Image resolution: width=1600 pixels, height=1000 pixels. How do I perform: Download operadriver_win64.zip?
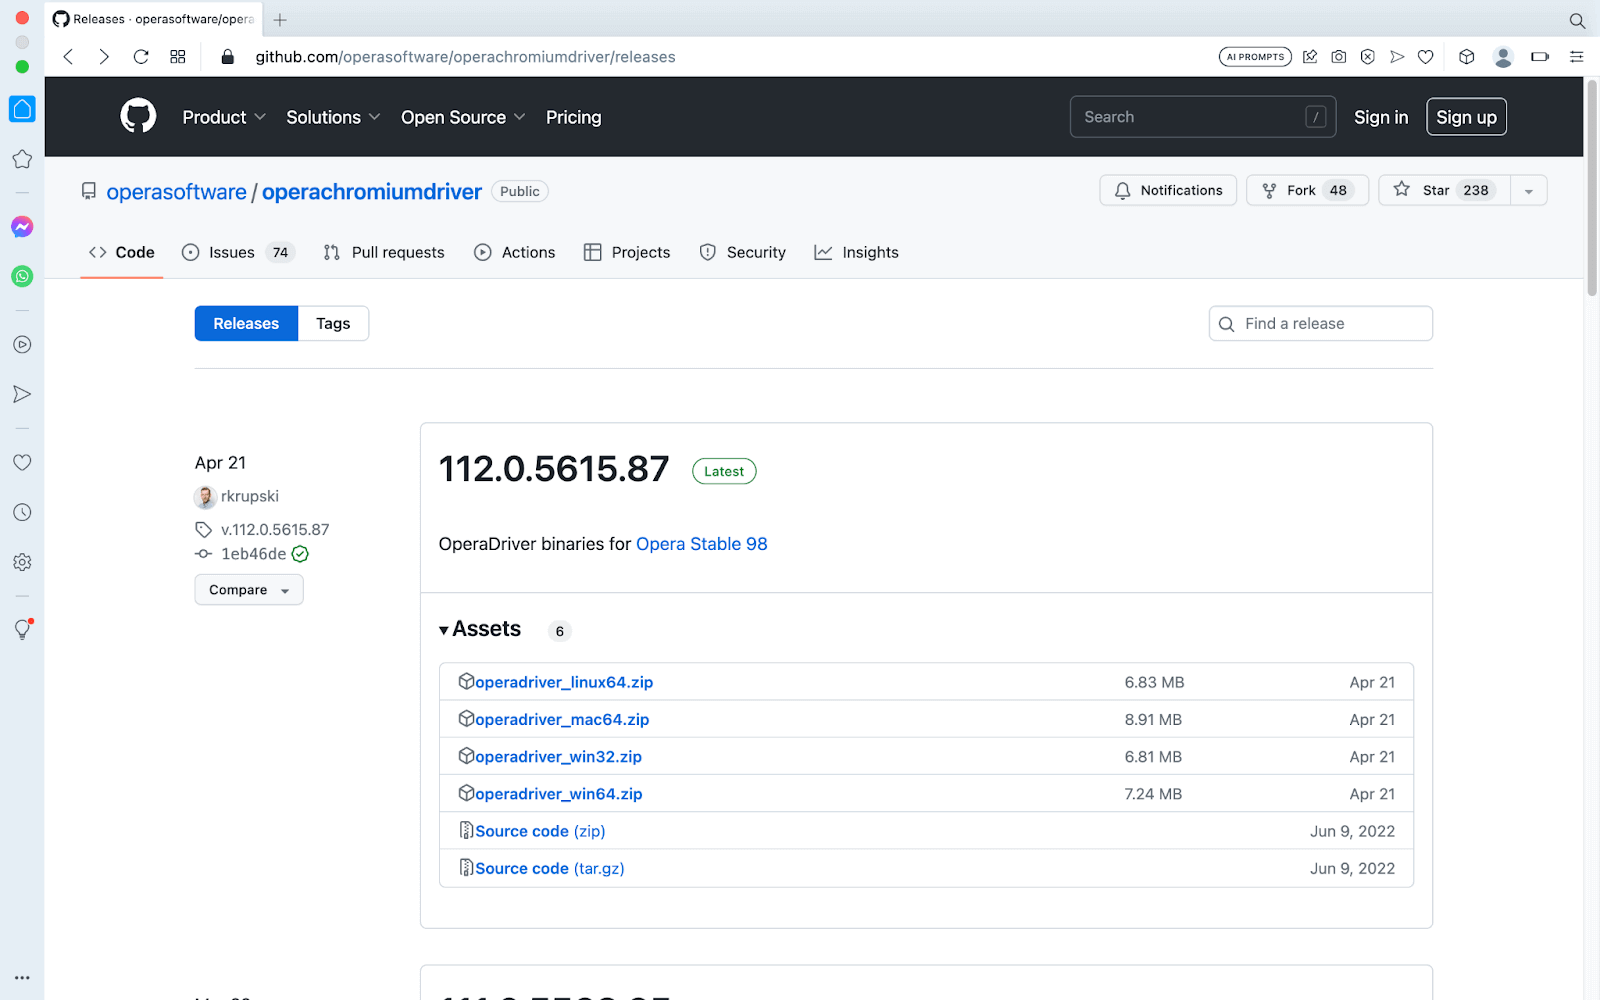[559, 794]
